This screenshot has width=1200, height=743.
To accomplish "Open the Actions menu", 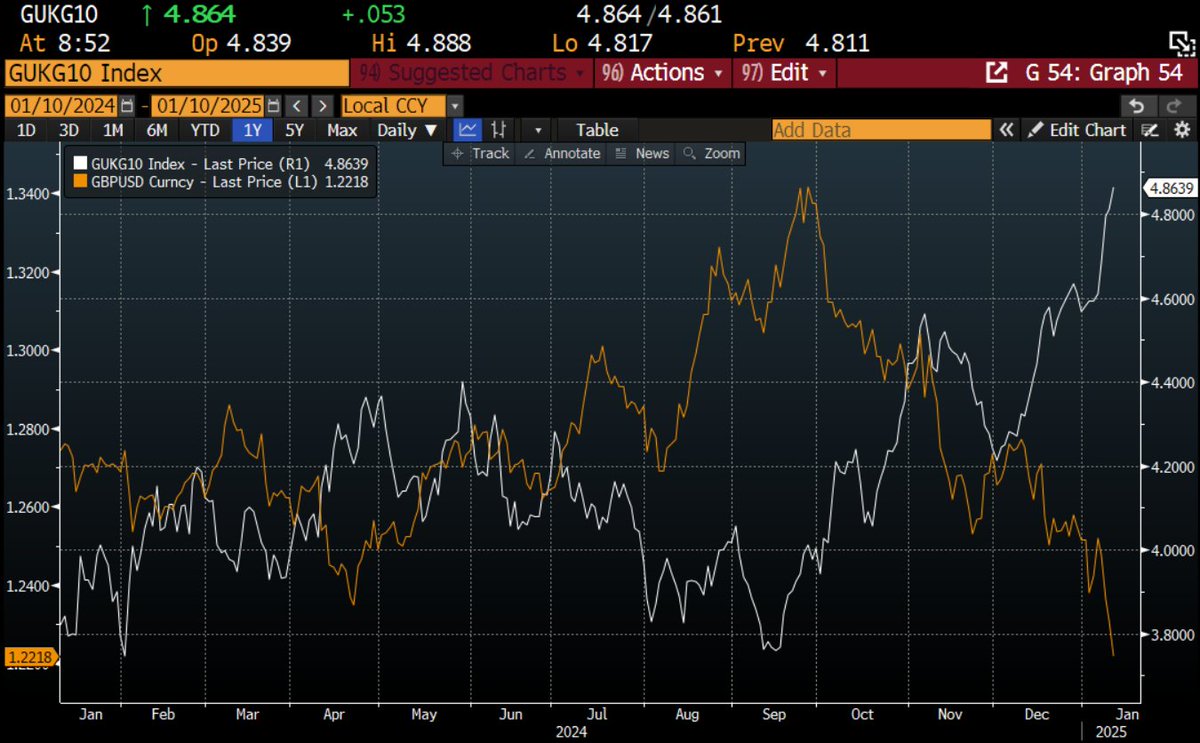I will coord(663,73).
